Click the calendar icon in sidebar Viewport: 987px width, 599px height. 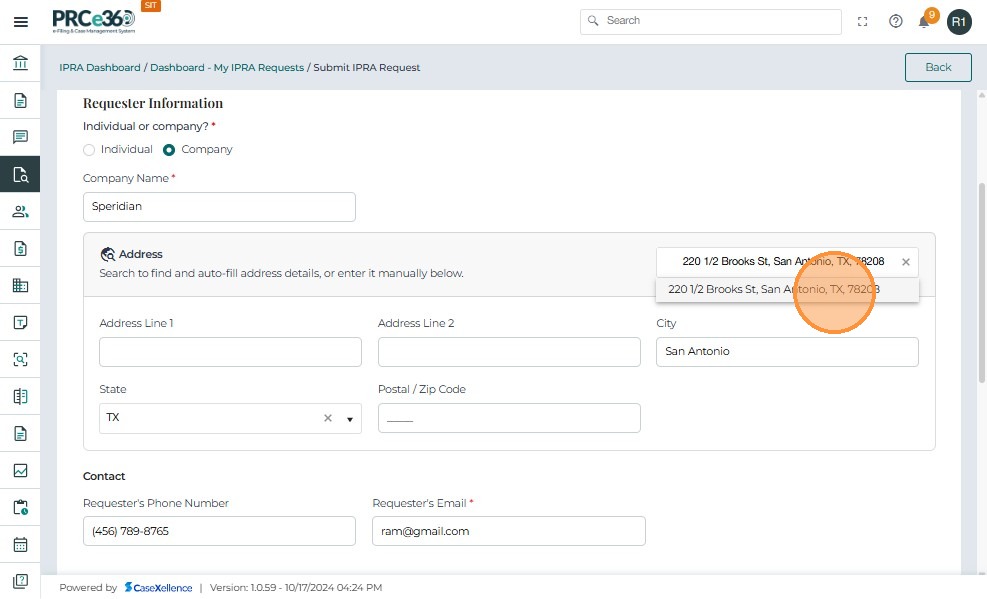tap(20, 545)
